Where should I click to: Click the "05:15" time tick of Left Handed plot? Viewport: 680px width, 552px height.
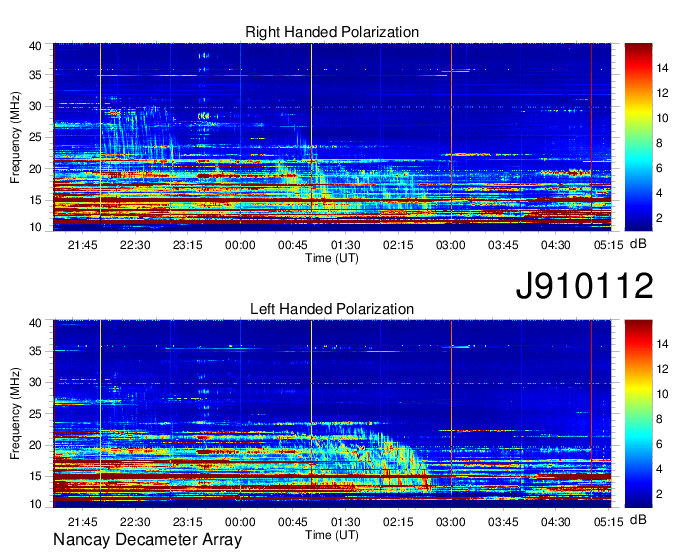click(608, 523)
